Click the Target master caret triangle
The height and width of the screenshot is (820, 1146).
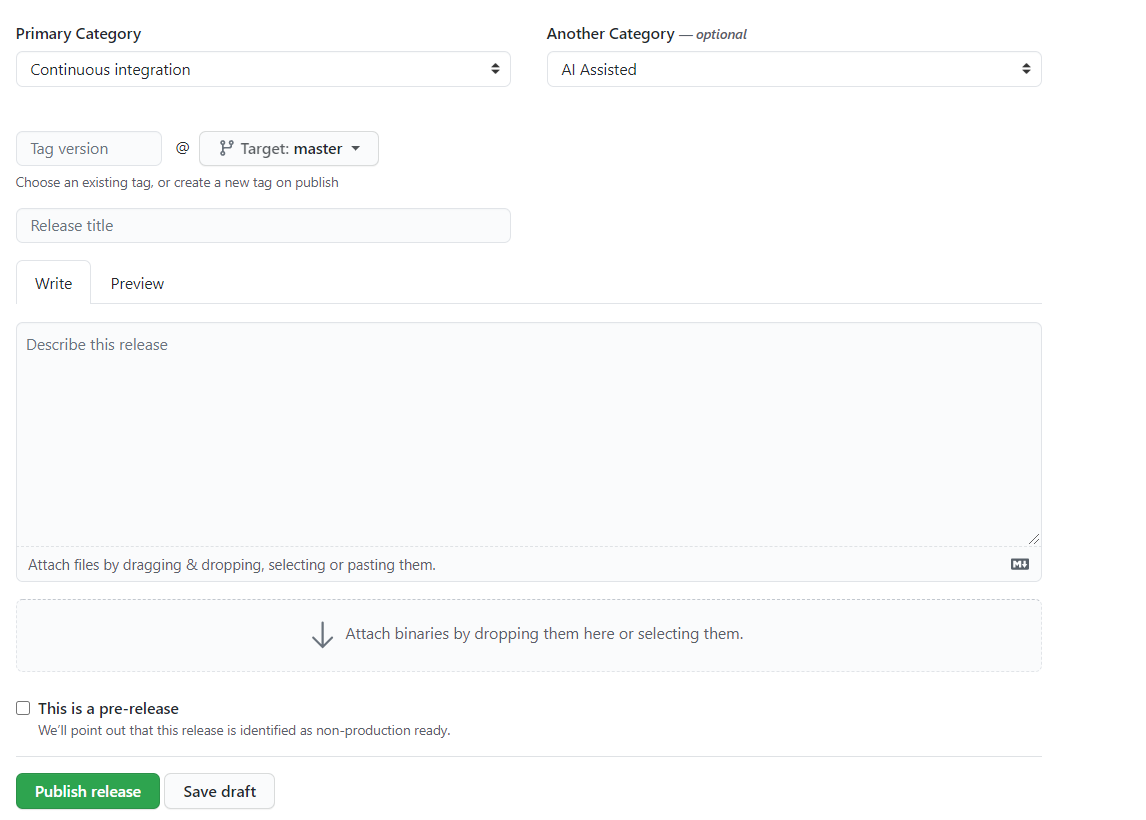click(355, 149)
